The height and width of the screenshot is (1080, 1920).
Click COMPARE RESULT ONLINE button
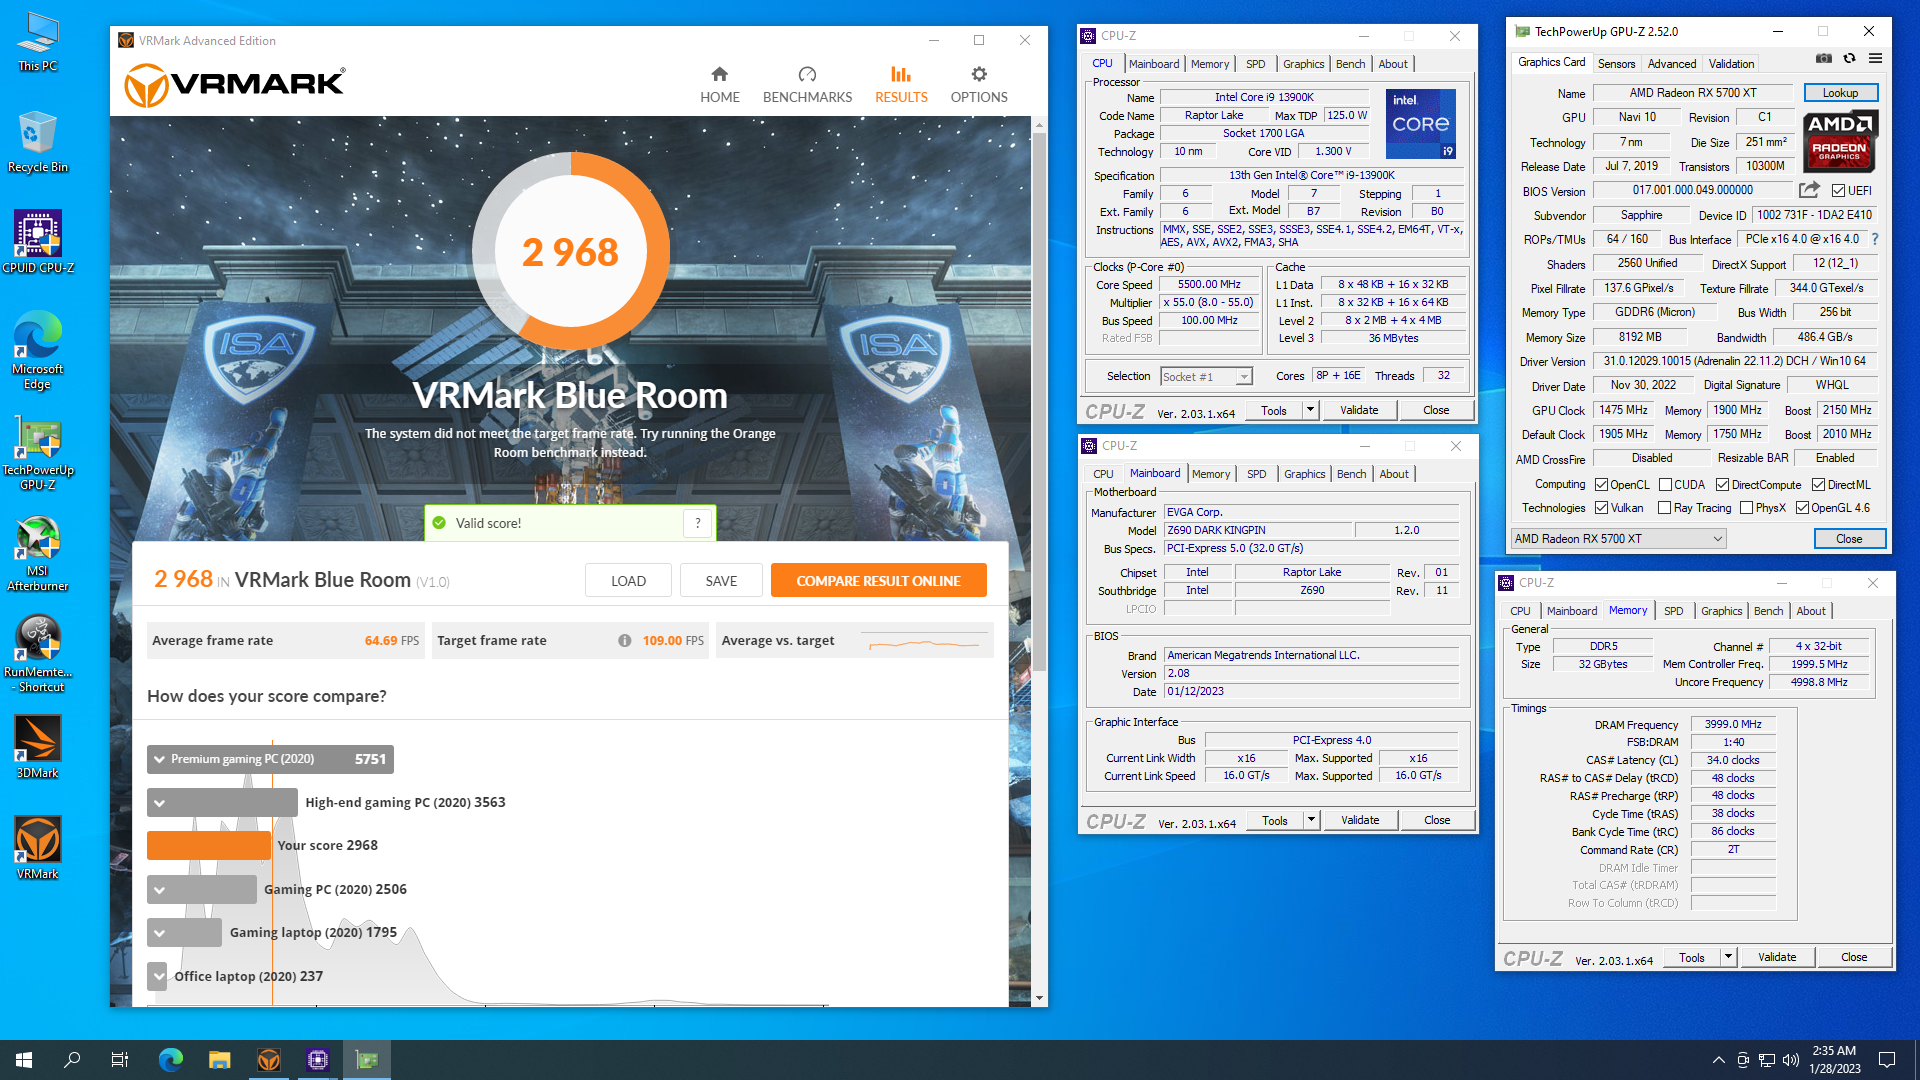click(x=878, y=580)
